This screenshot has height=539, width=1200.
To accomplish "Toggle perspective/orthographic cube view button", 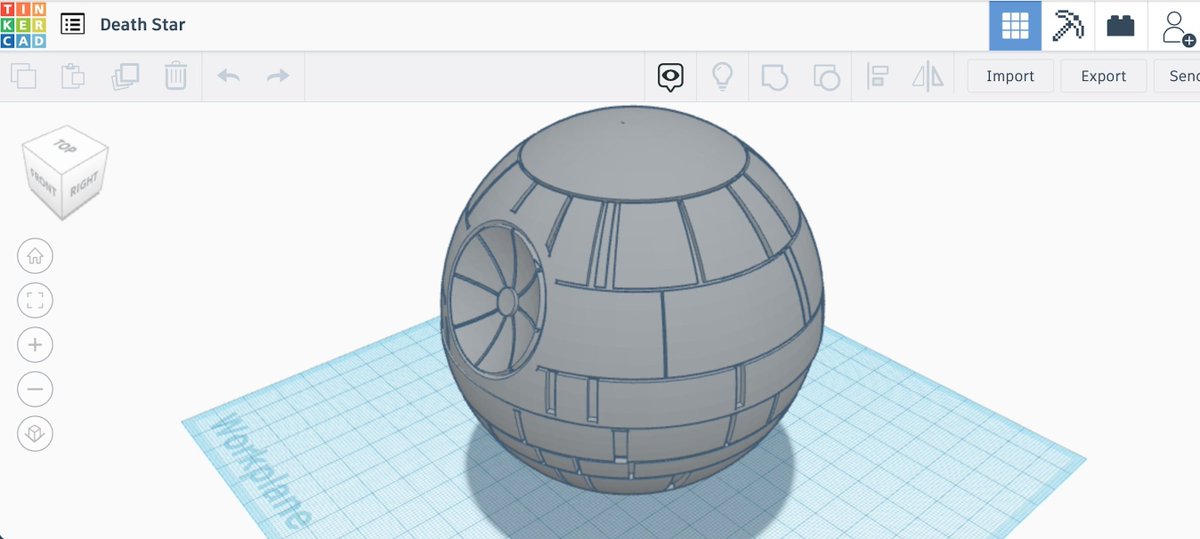I will [x=35, y=433].
